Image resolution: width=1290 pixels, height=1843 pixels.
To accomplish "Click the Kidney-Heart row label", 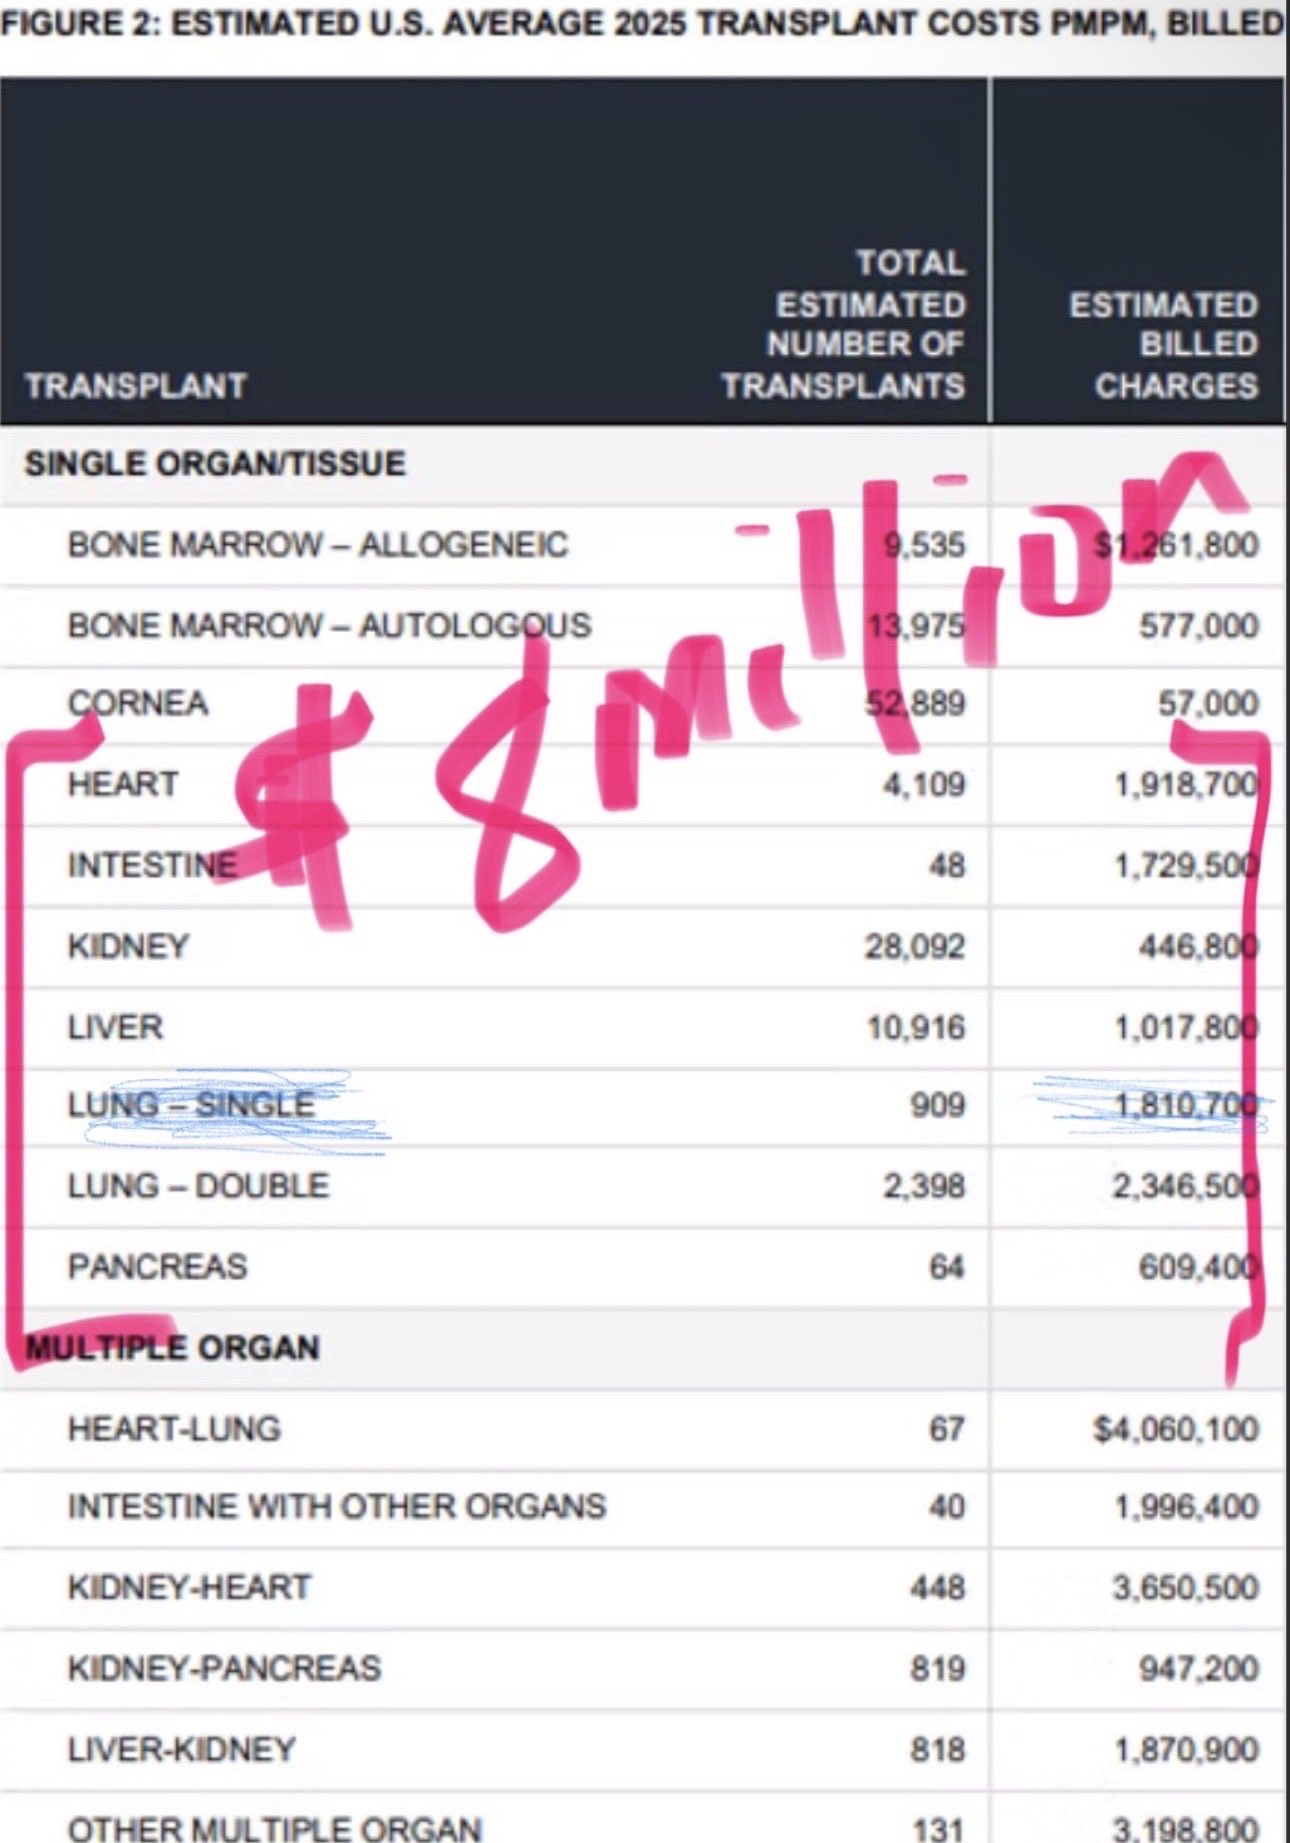I will pos(189,1588).
